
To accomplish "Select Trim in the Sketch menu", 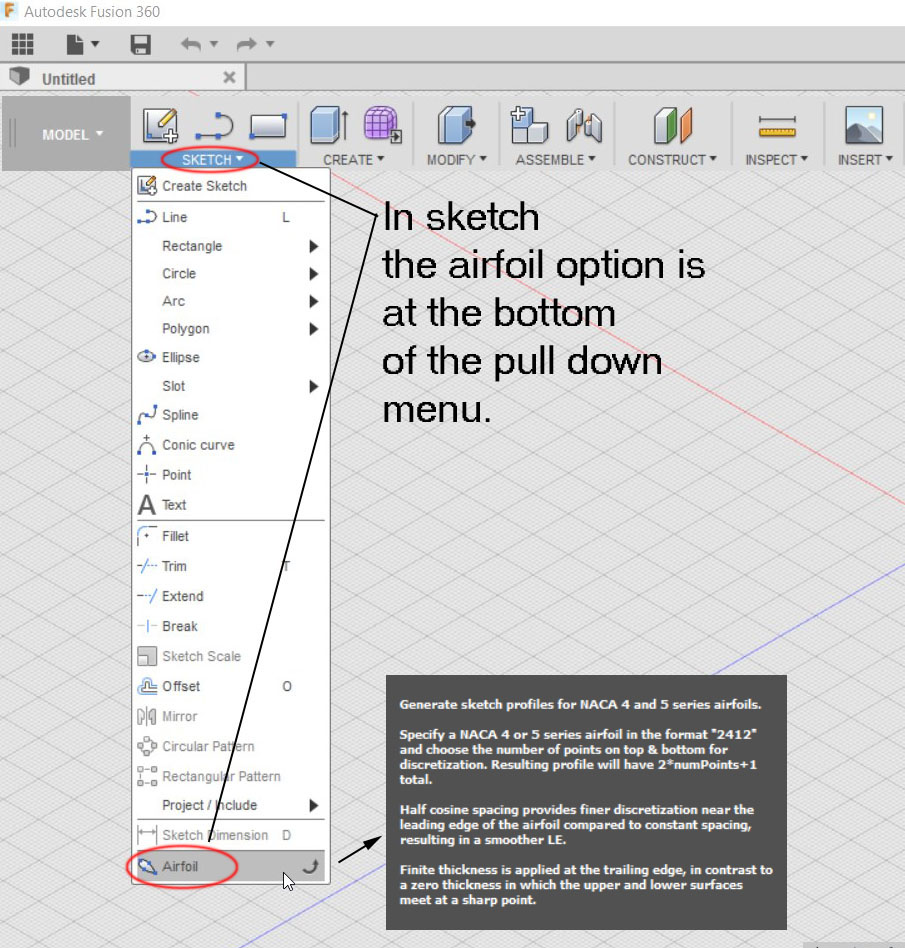I will point(231,566).
